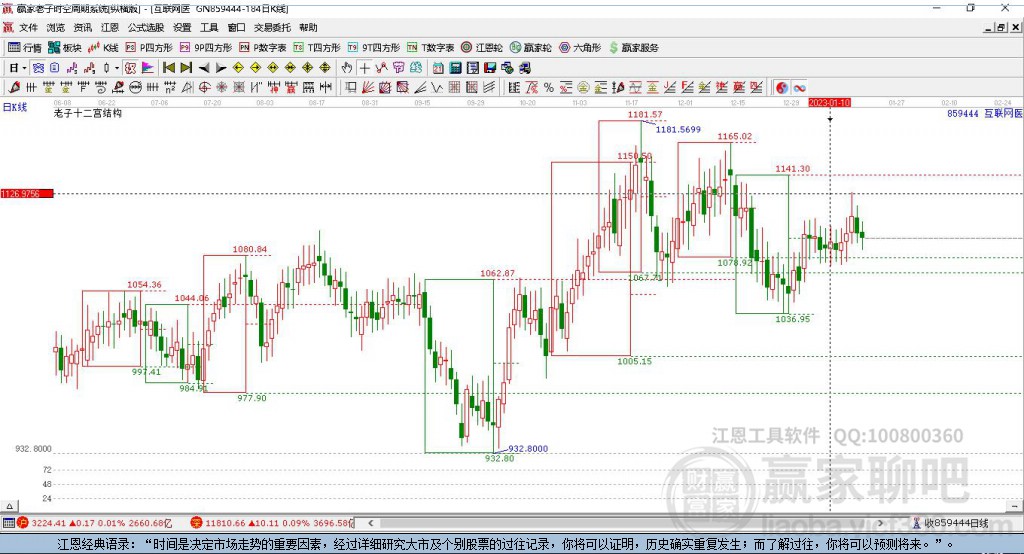
Task: Open the 设置 menu
Action: click(182, 27)
